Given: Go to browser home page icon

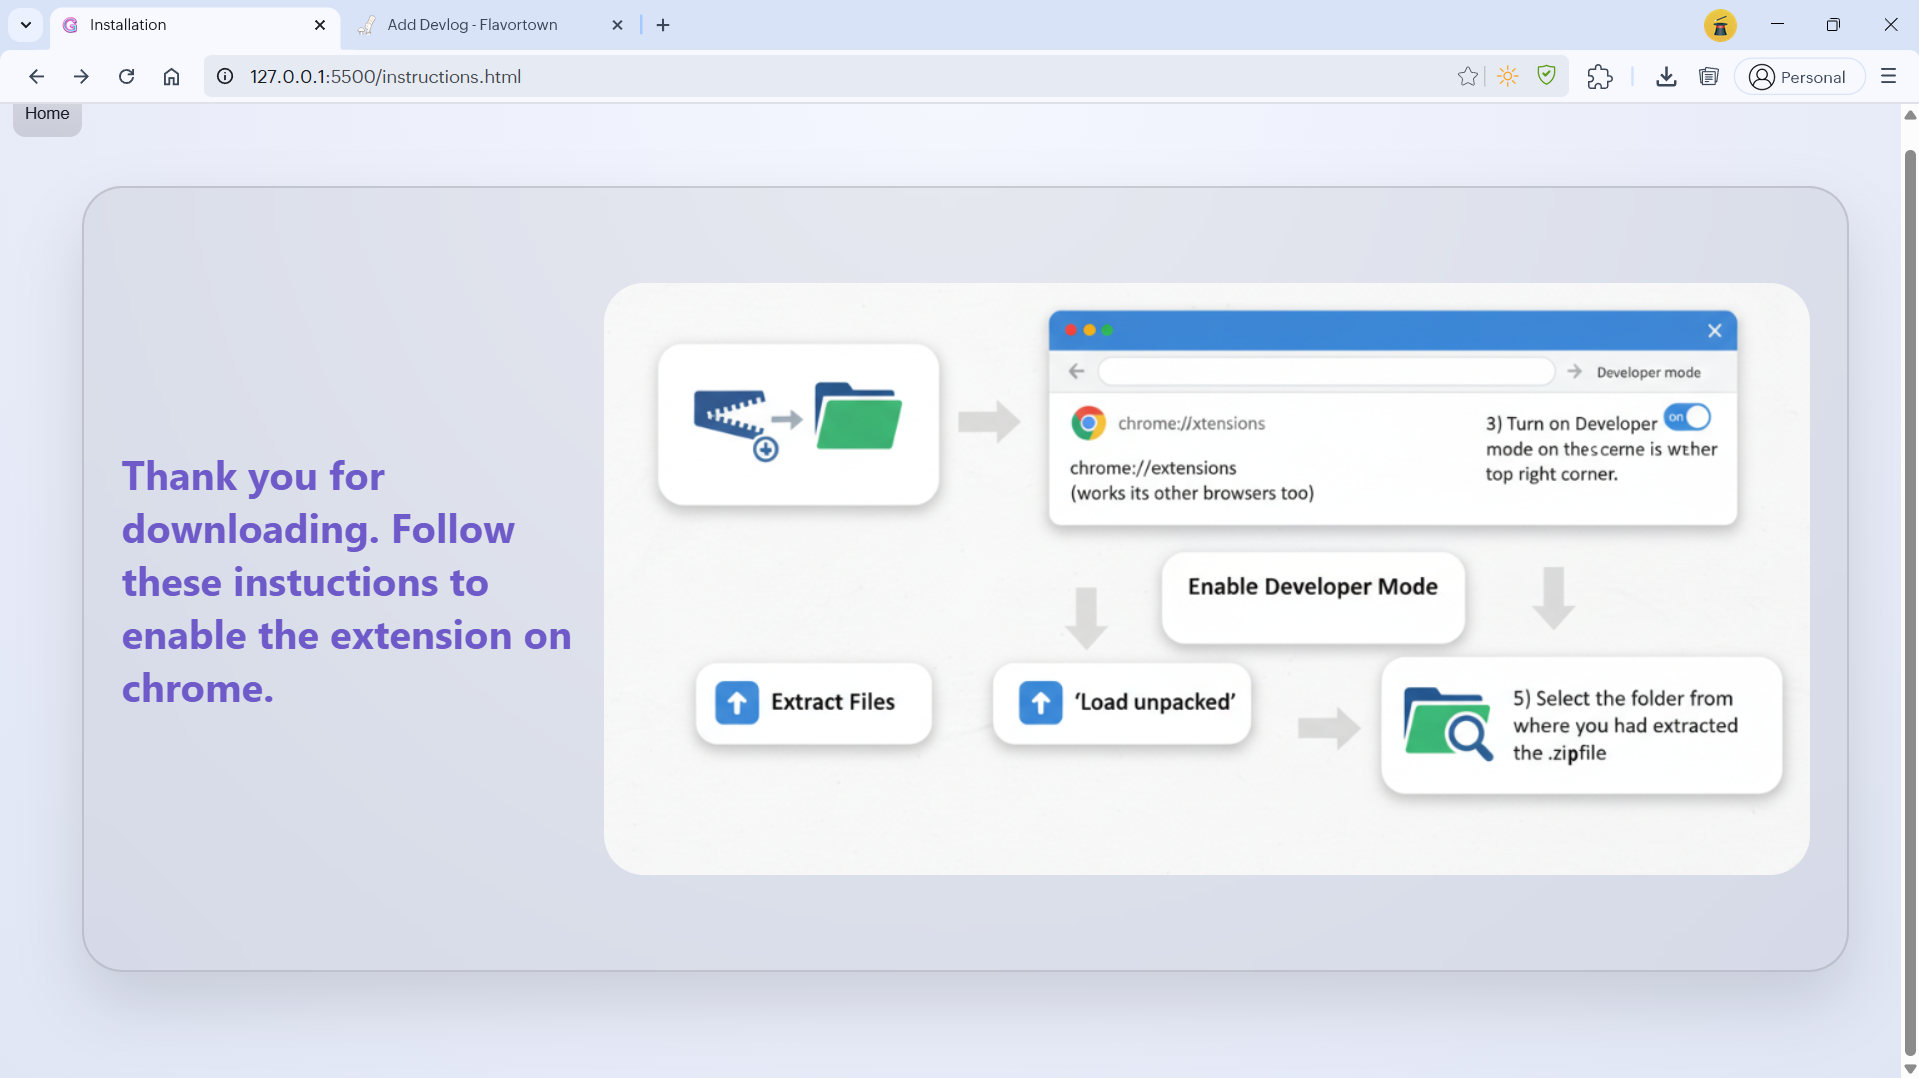Looking at the screenshot, I should pyautogui.click(x=171, y=77).
